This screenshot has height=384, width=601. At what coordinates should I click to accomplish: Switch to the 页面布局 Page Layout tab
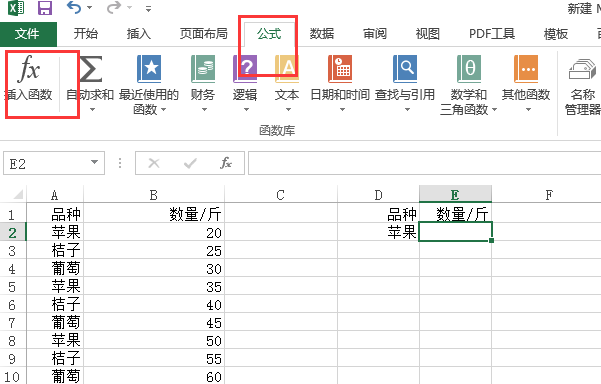coord(204,34)
